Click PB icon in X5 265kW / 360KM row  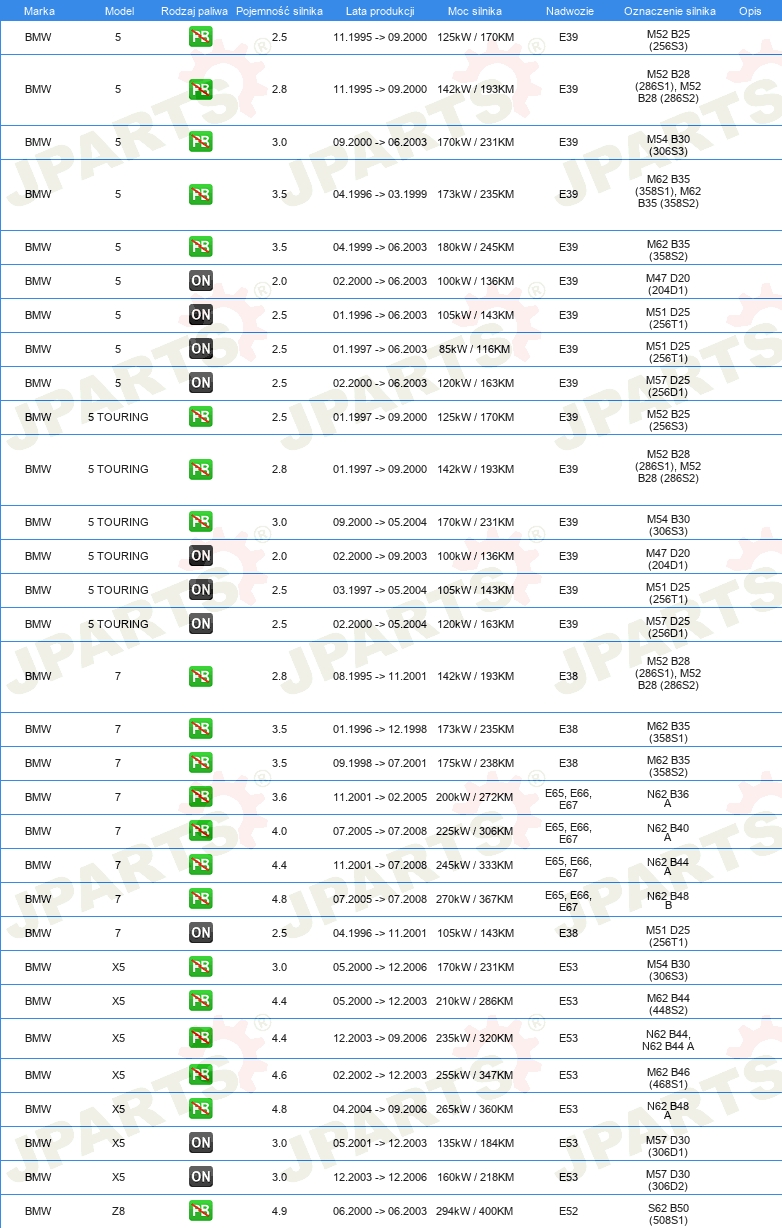[201, 1109]
